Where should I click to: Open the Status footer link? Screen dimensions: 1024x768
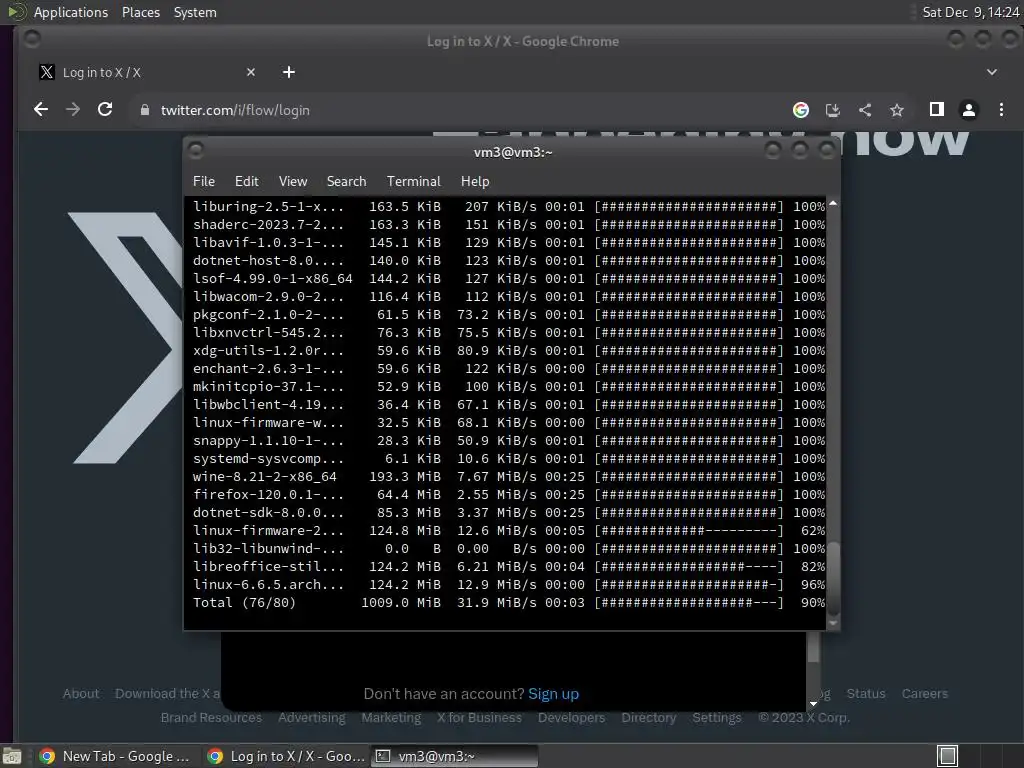click(x=866, y=694)
